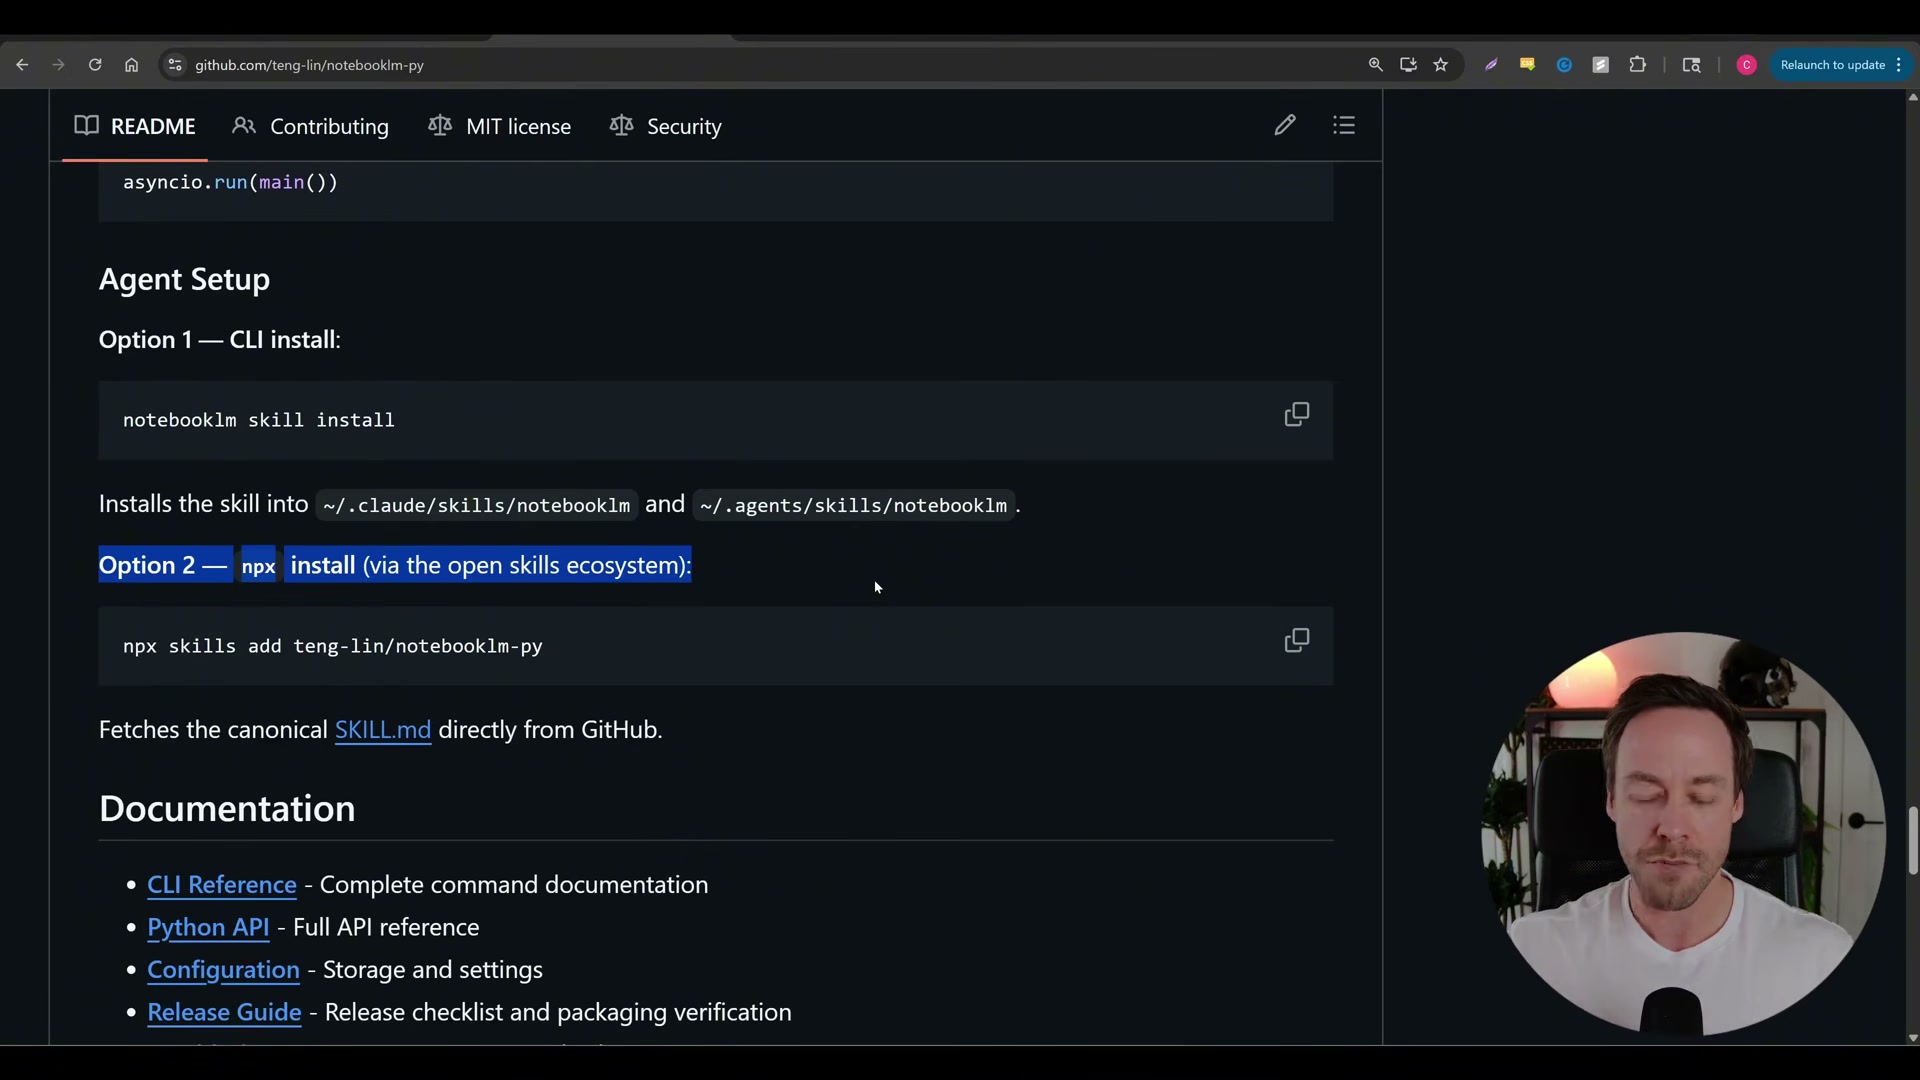Image resolution: width=1920 pixels, height=1080 pixels.
Task: Copy the npx skills add command
Action: coord(1296,641)
